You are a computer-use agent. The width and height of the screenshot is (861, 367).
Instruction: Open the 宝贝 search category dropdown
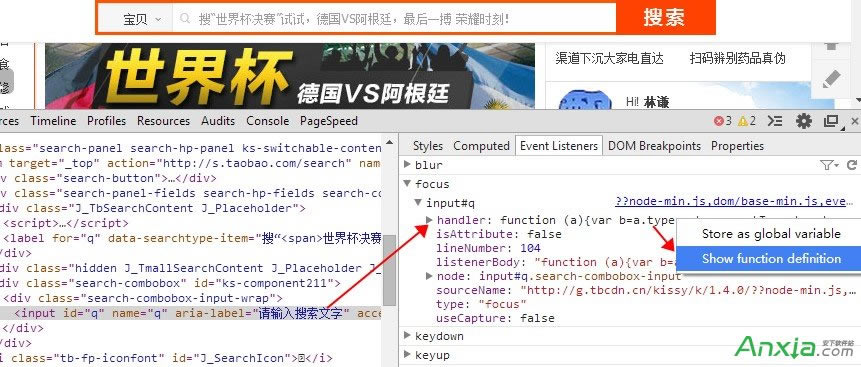[141, 20]
